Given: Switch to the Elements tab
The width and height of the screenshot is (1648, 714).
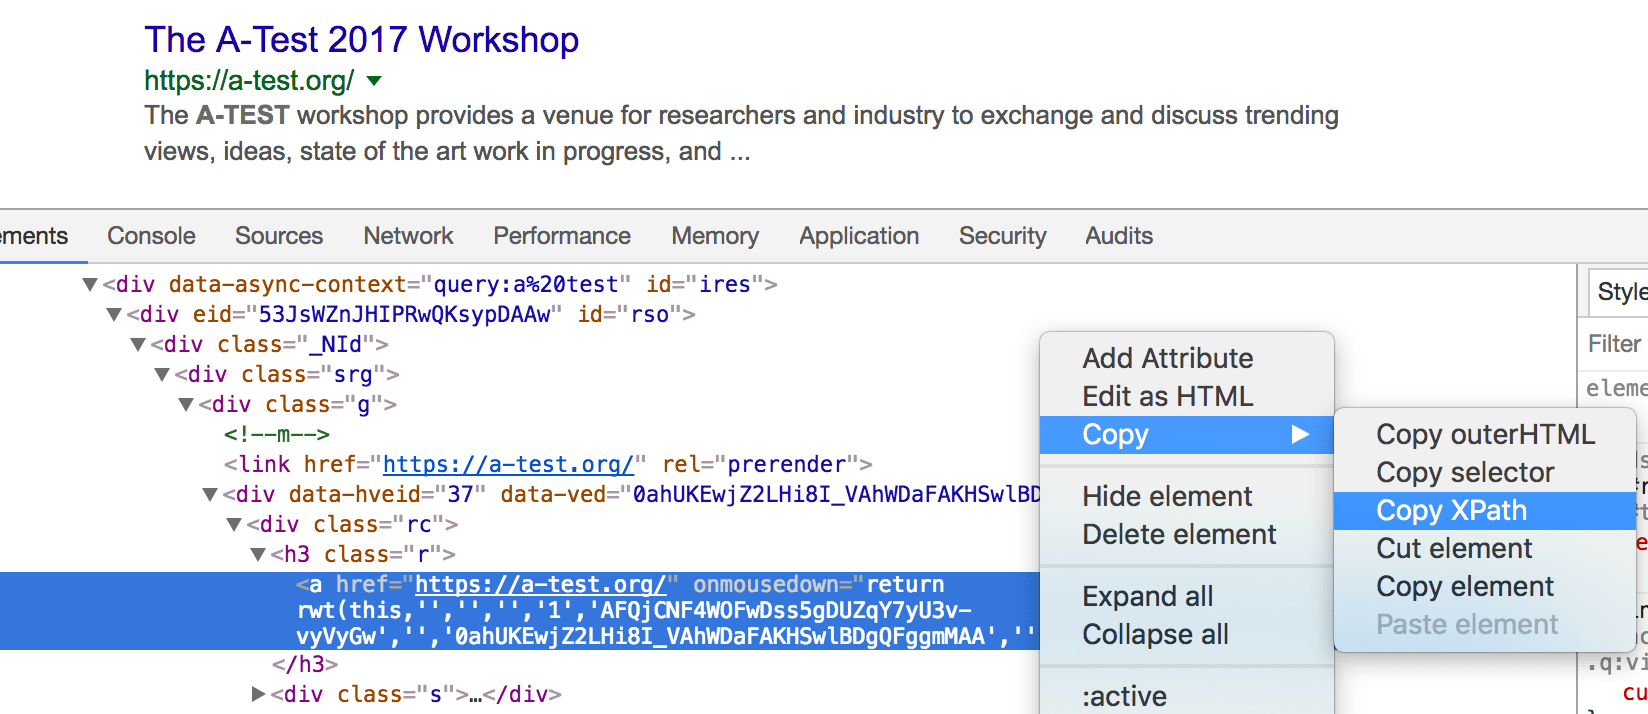Looking at the screenshot, I should point(34,236).
